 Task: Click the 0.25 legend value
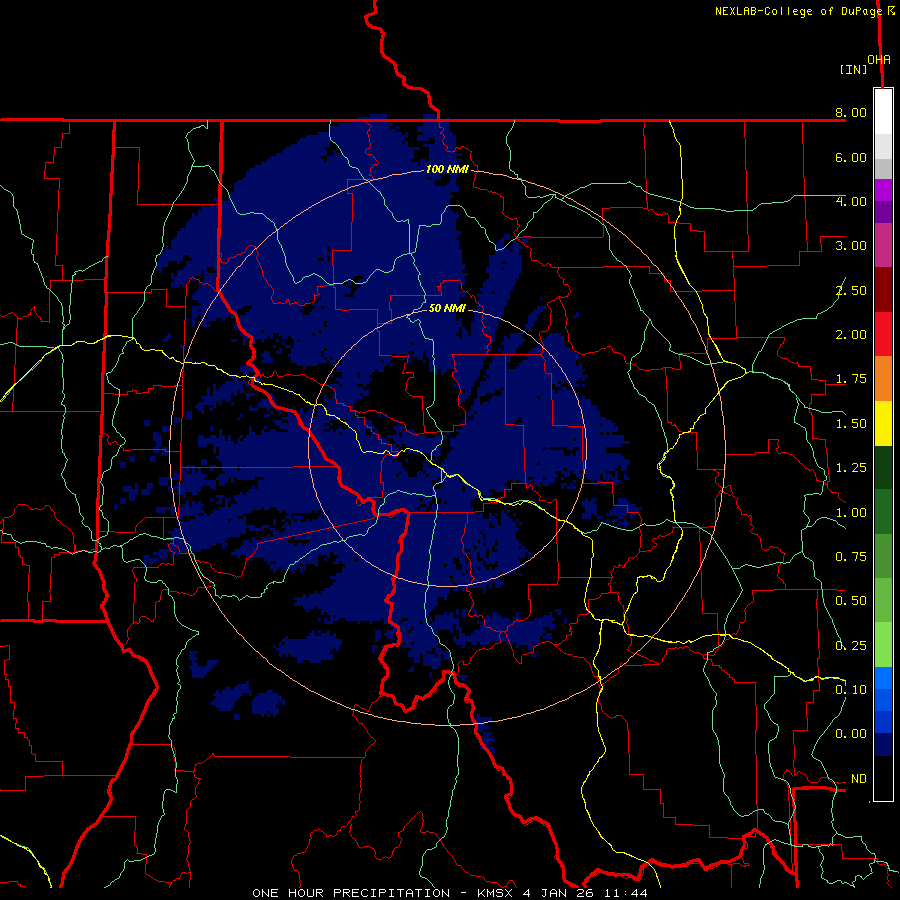(851, 646)
